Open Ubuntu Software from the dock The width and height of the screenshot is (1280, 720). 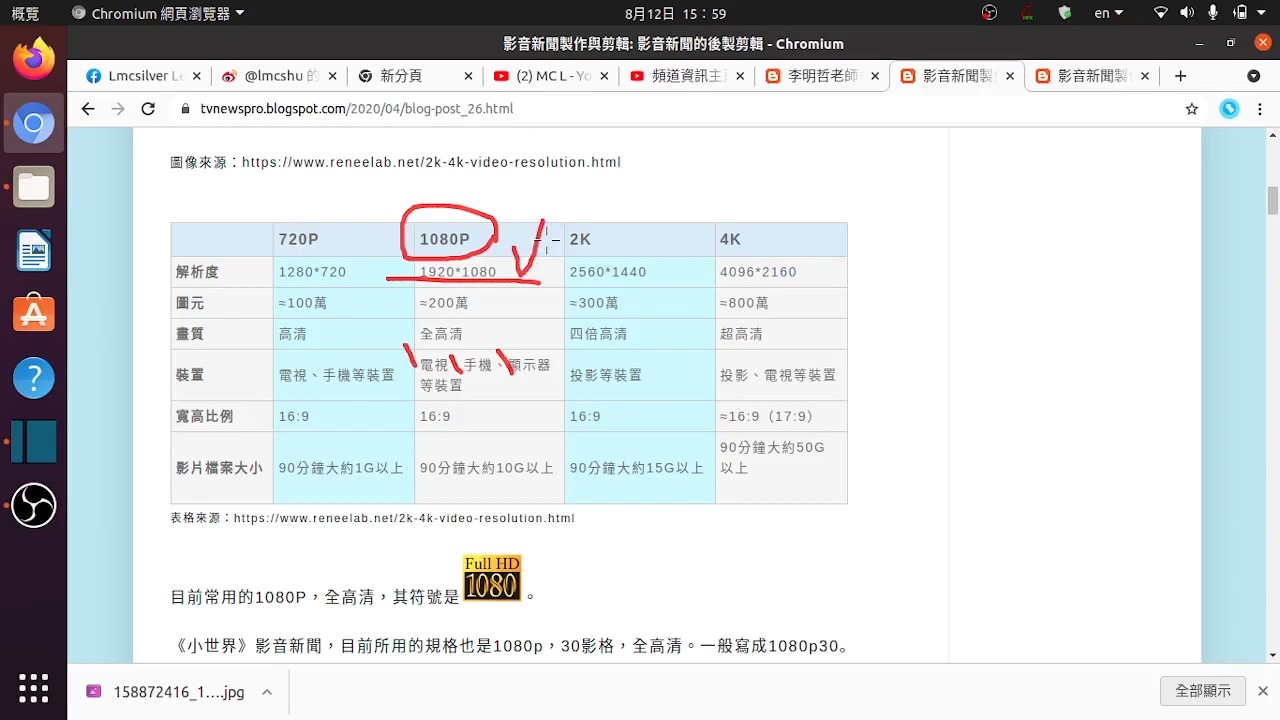click(x=34, y=312)
